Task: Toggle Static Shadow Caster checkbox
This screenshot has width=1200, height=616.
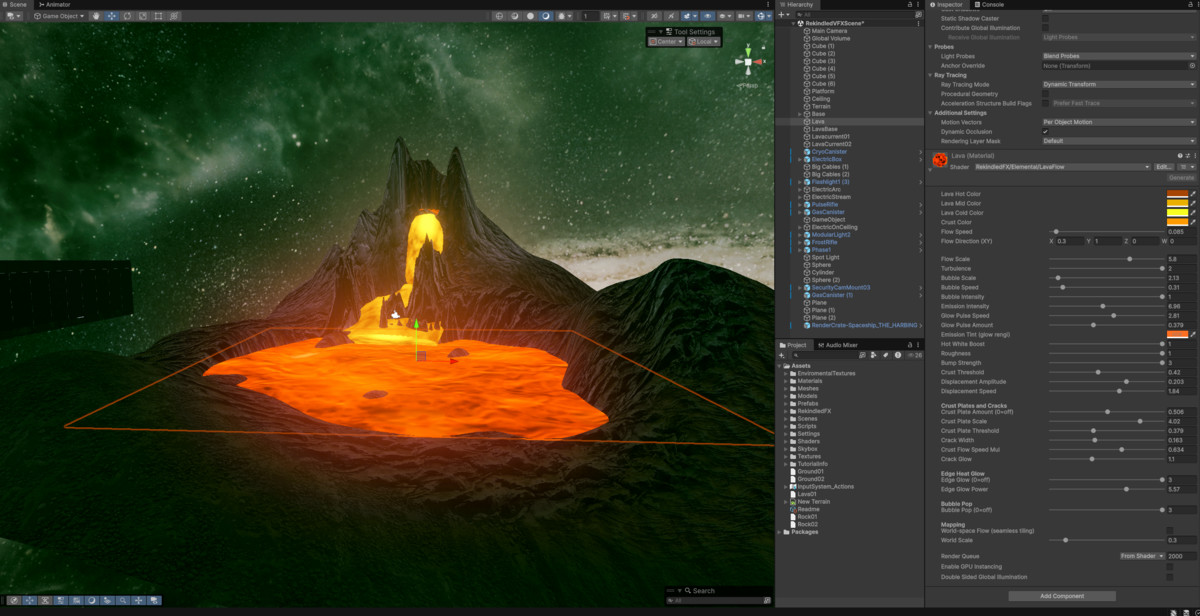Action: (1046, 18)
